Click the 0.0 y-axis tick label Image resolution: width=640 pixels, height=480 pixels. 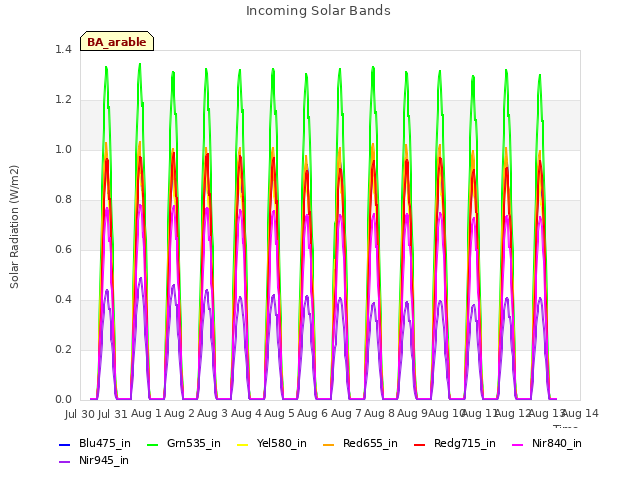[x=63, y=400]
